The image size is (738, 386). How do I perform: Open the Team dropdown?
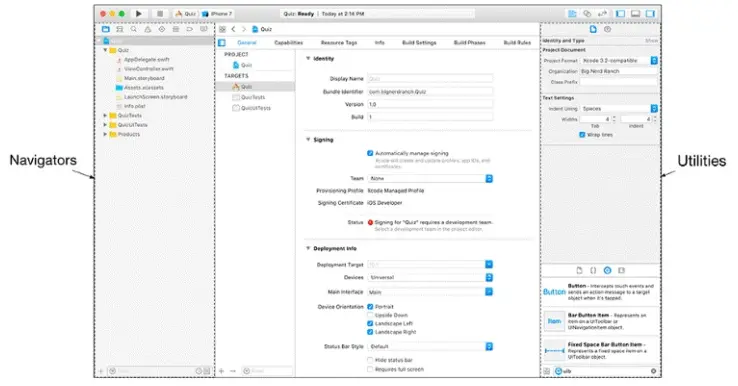pos(430,178)
